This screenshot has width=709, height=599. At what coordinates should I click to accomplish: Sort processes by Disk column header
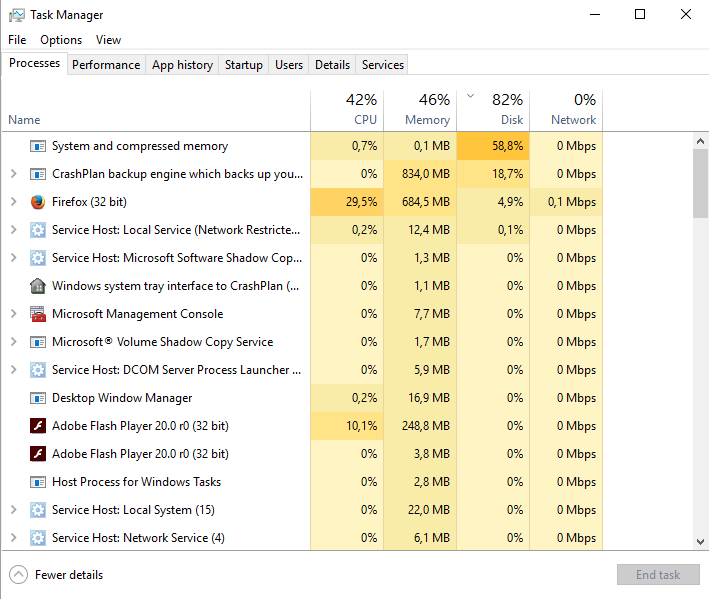coord(493,111)
